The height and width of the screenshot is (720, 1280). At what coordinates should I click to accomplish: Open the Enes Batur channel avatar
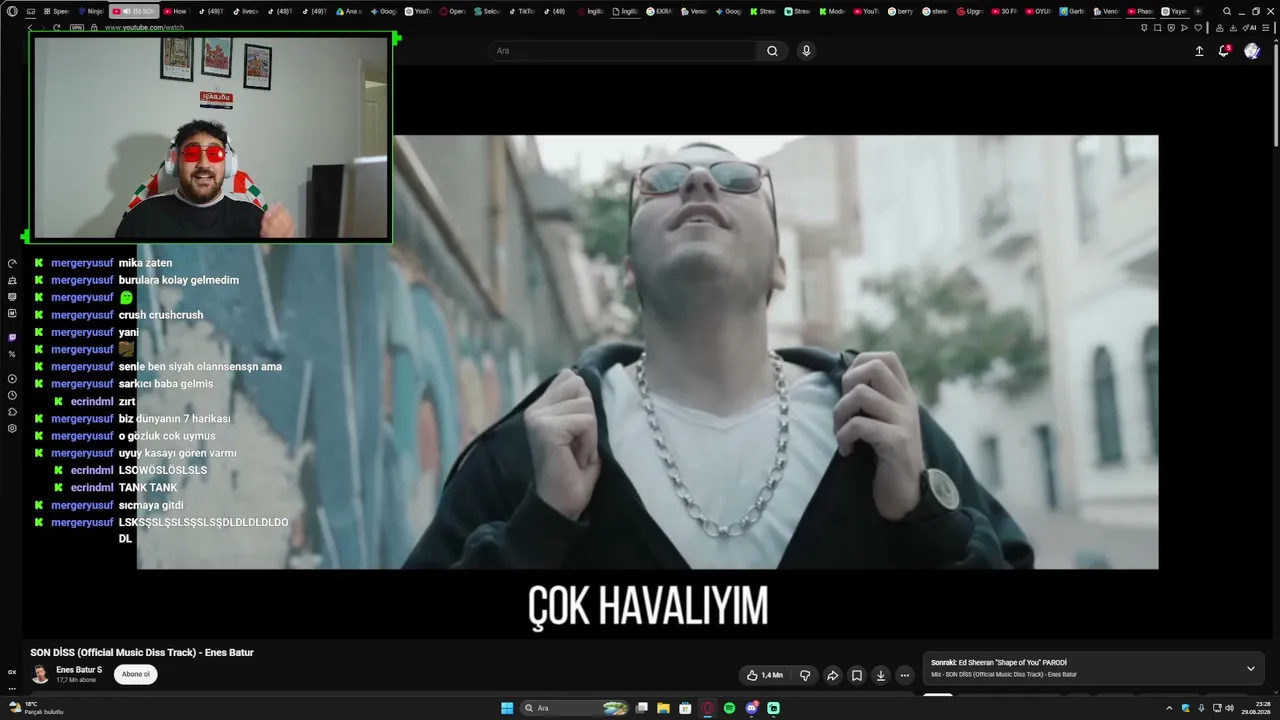click(x=40, y=674)
